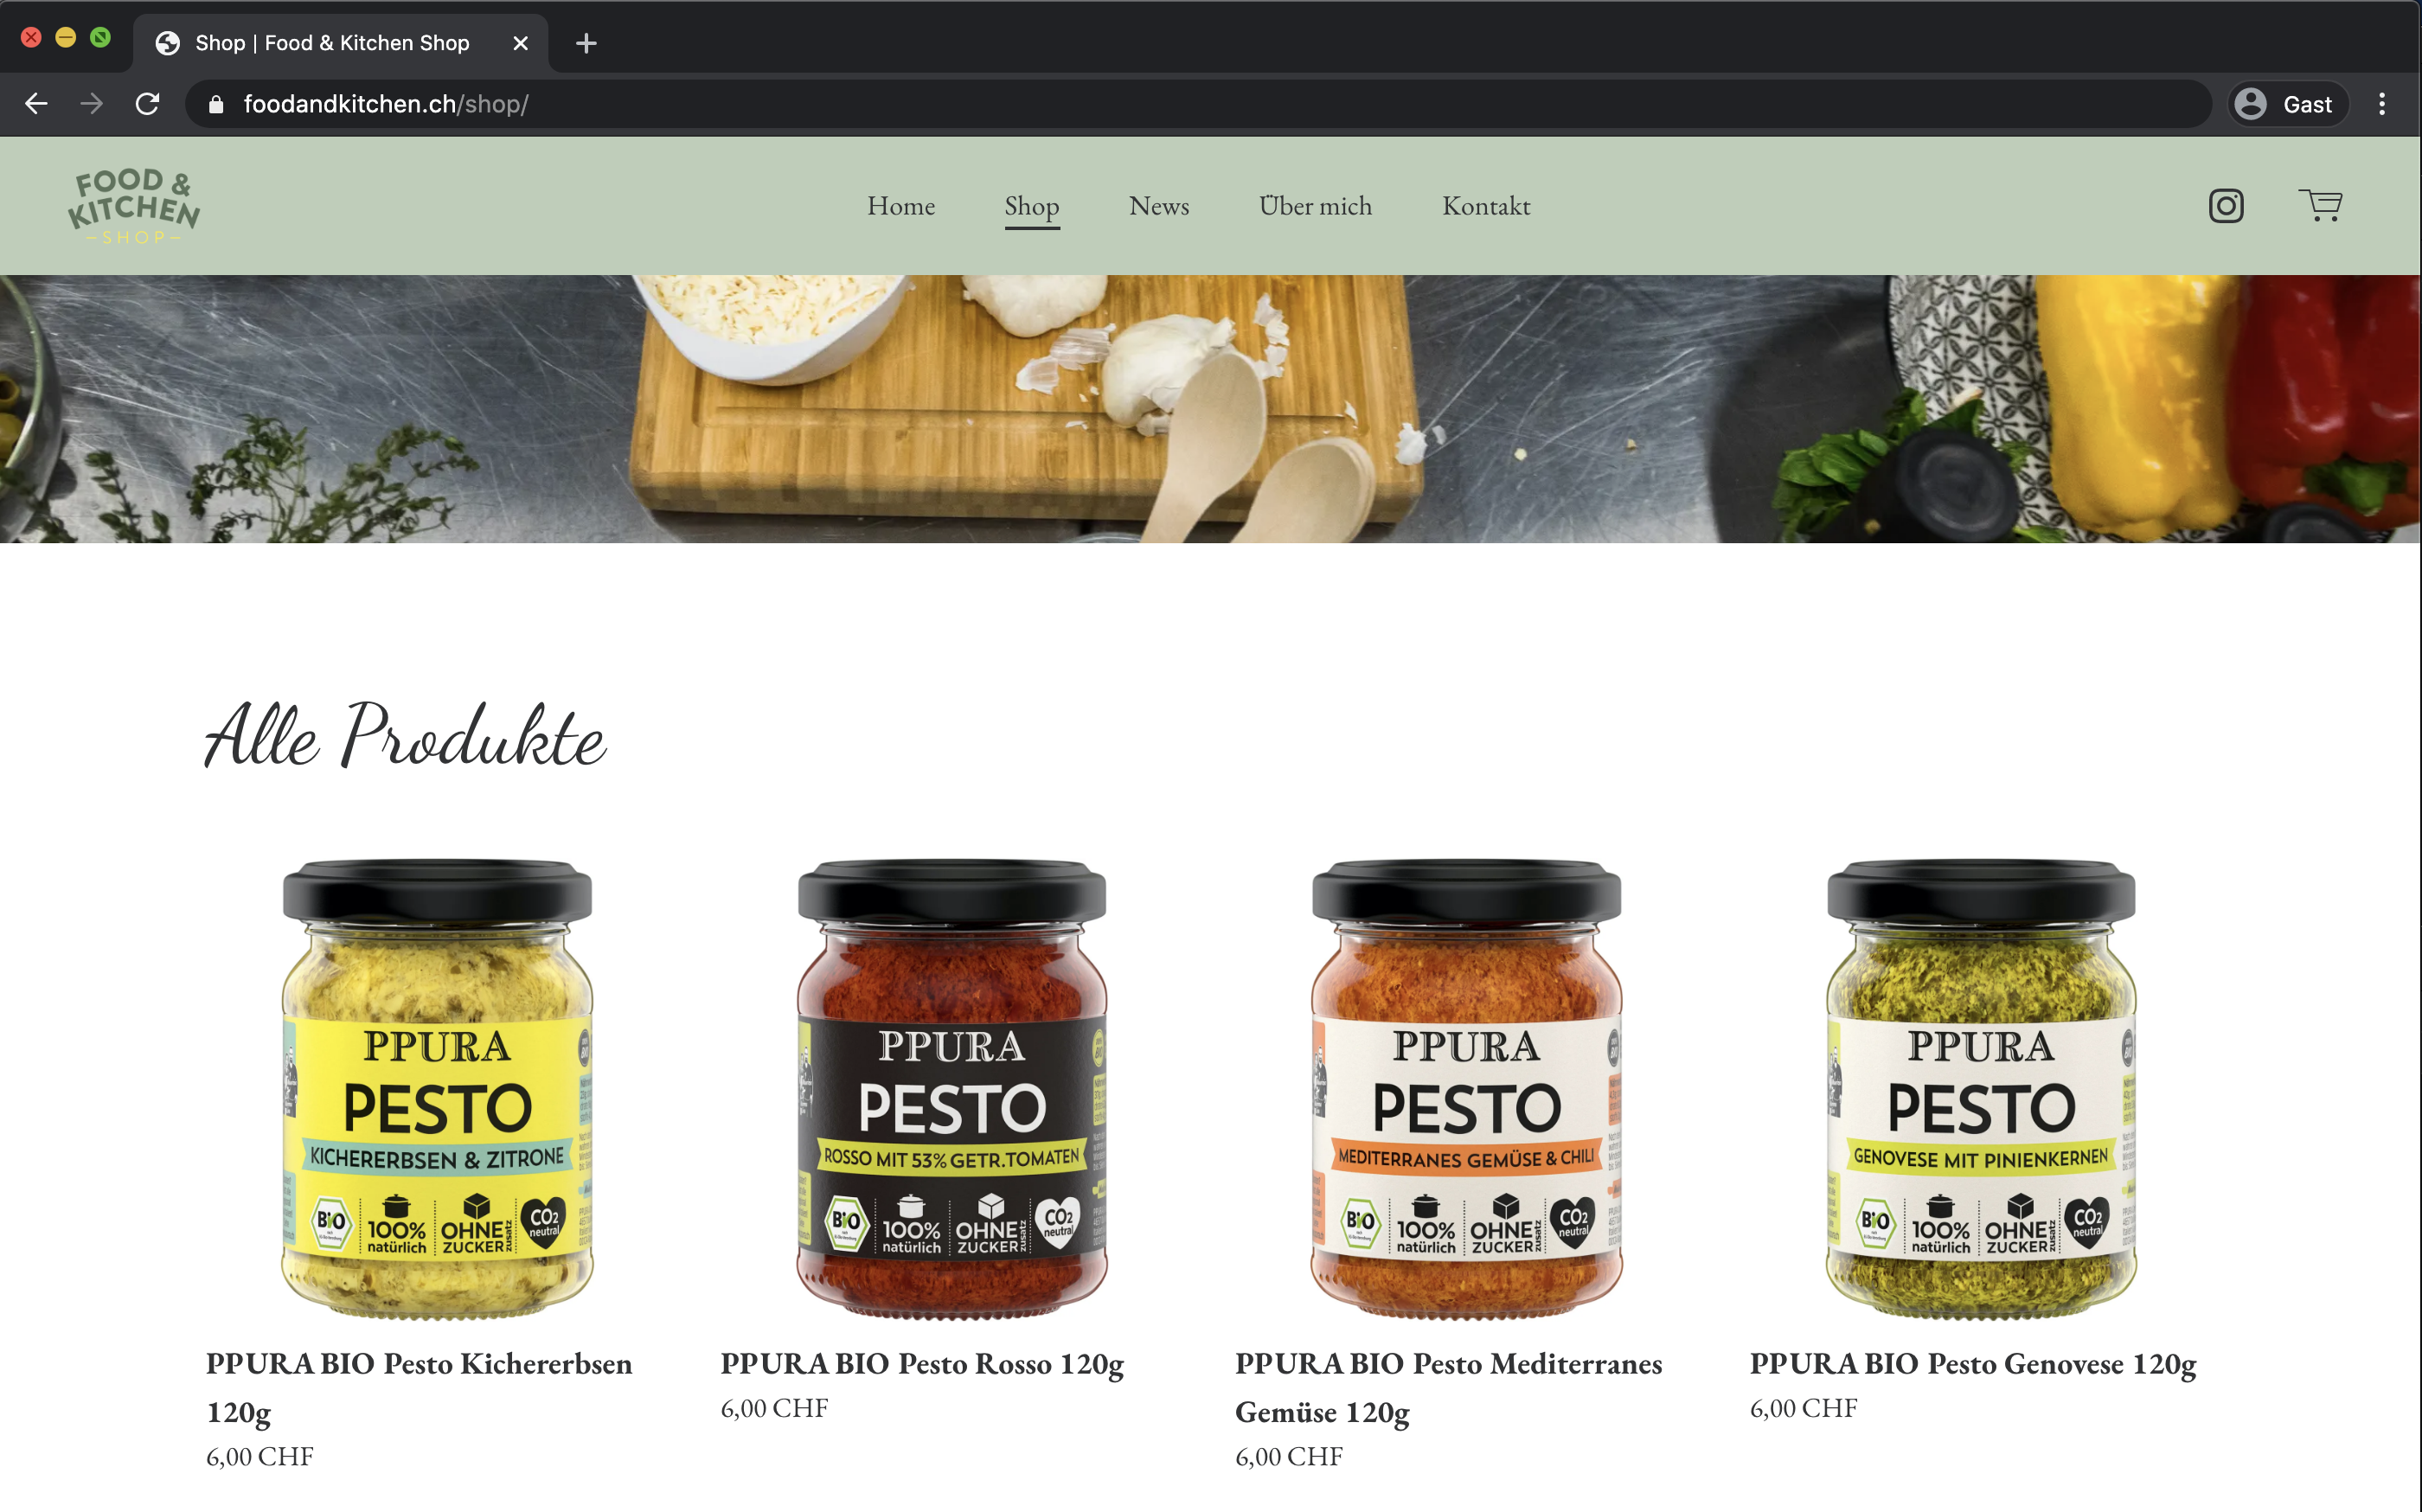Open the shopping cart icon
The image size is (2422, 1512).
2320,205
